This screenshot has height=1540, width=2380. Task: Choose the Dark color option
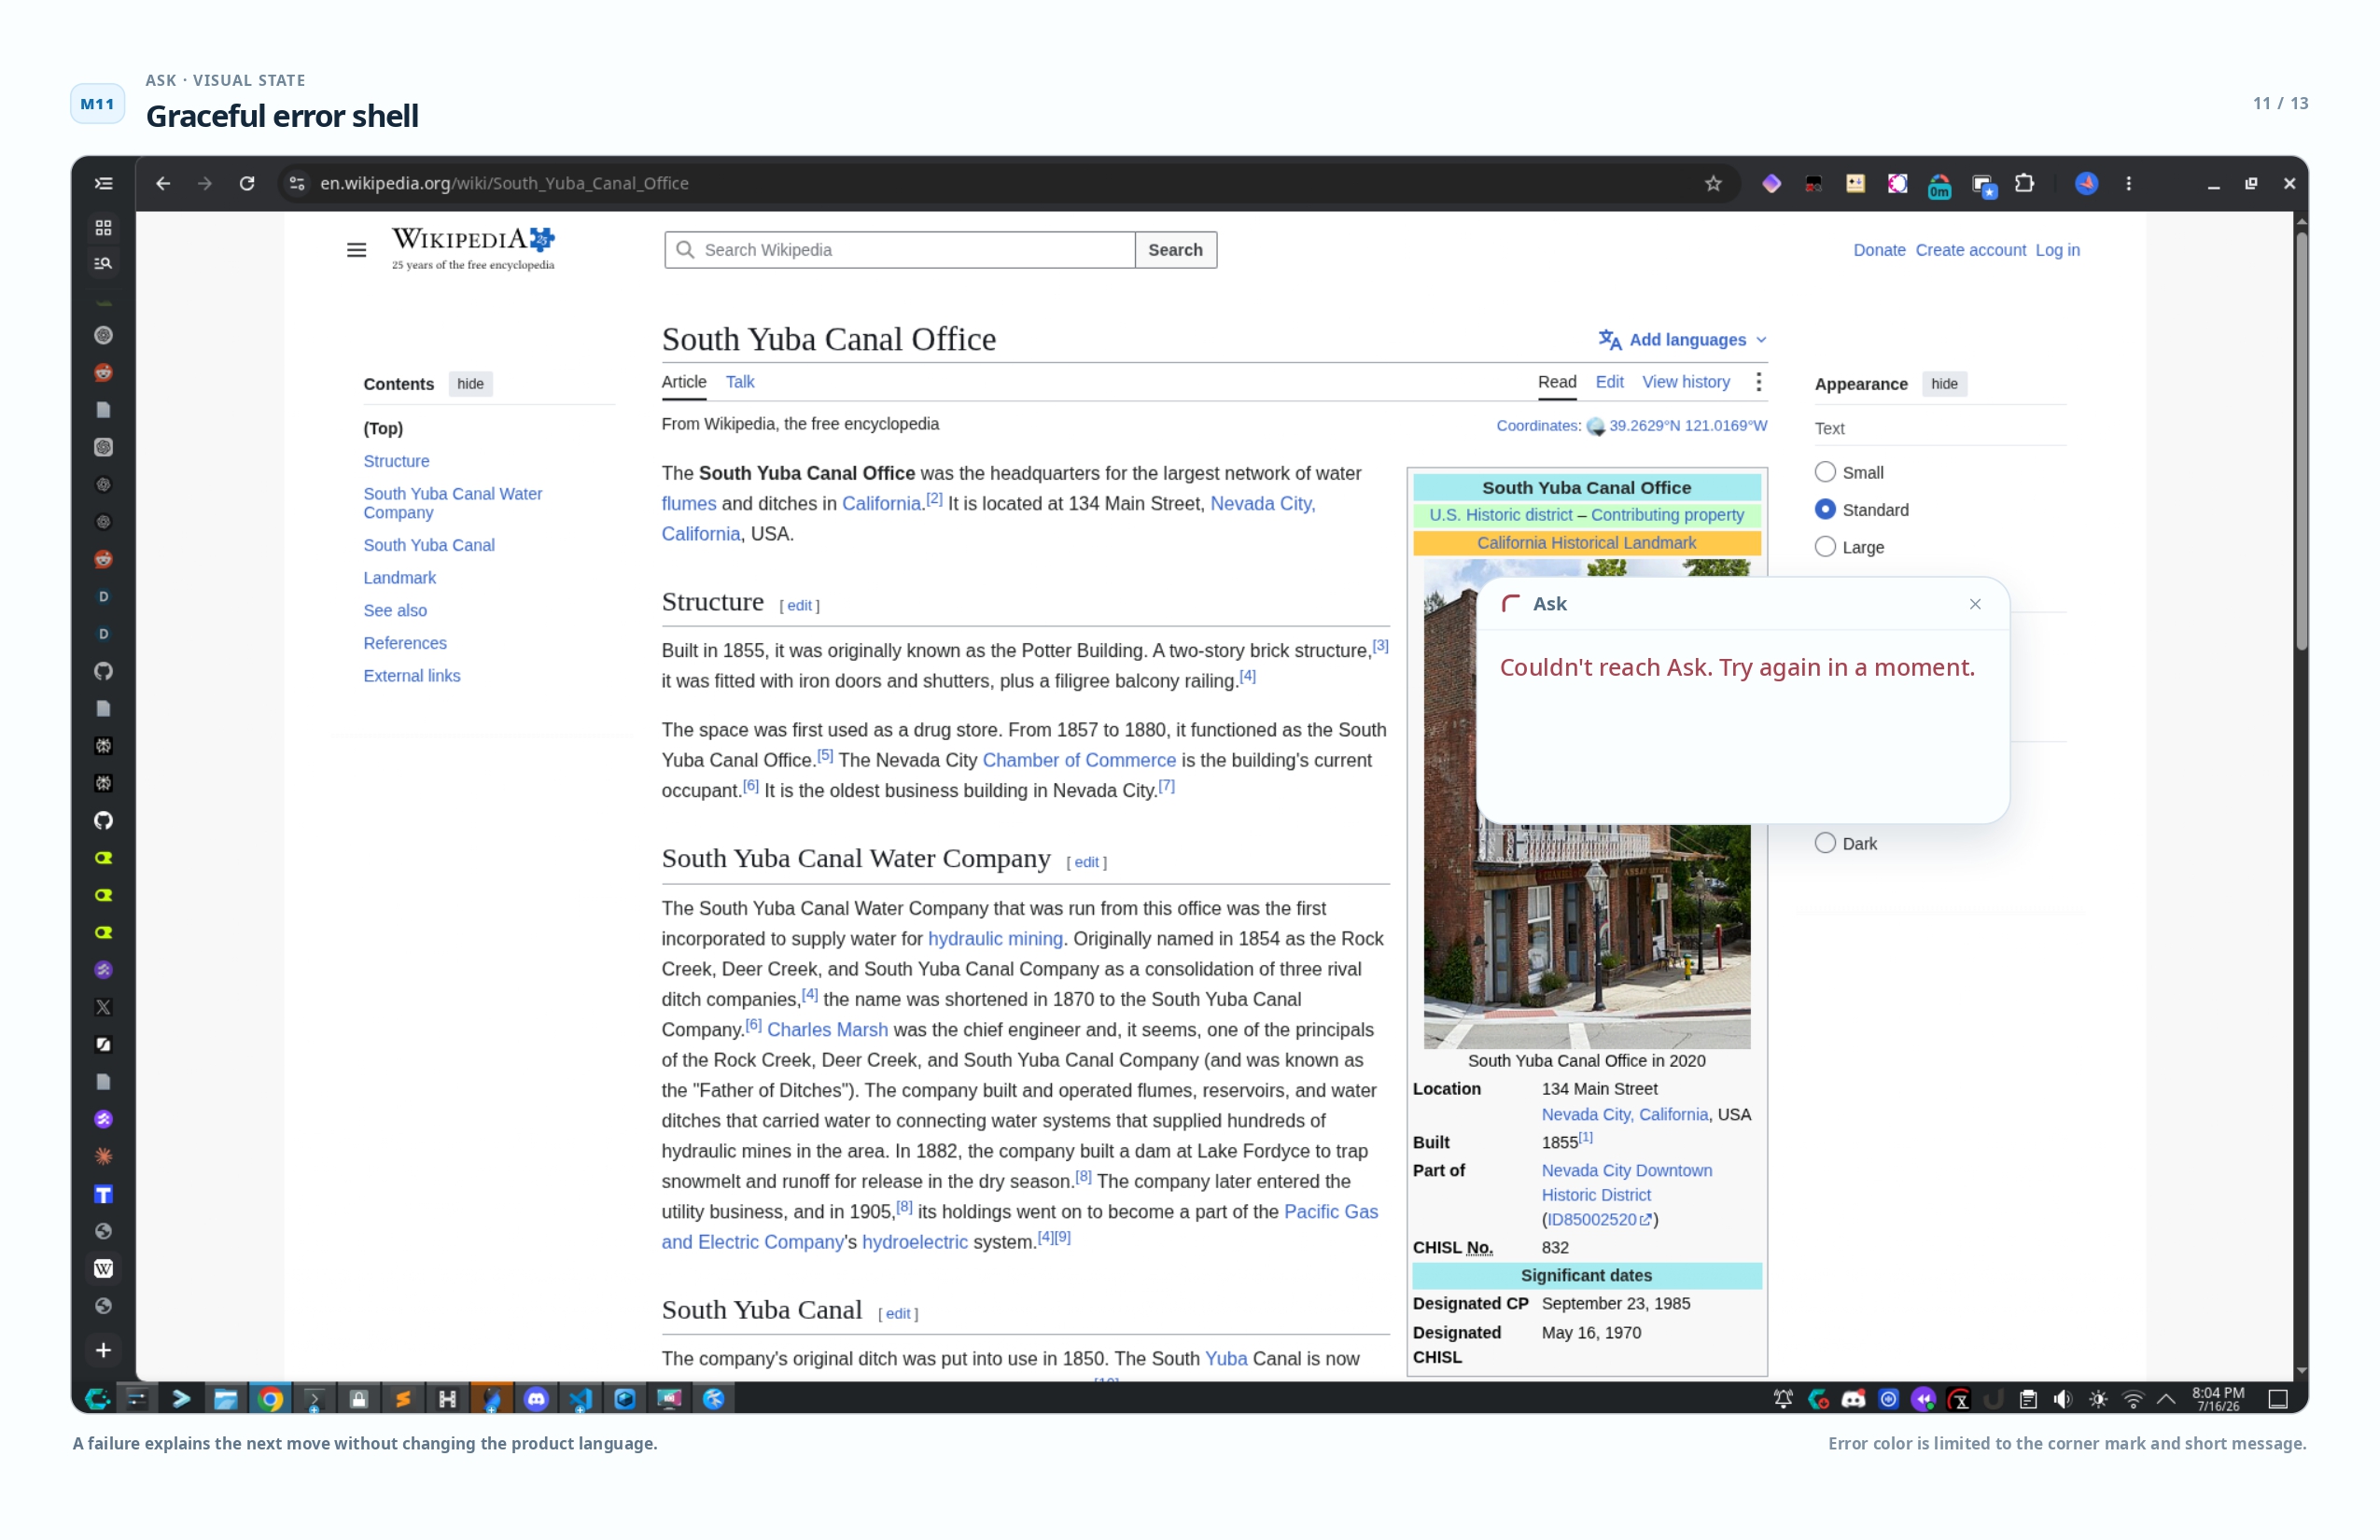pos(1825,843)
